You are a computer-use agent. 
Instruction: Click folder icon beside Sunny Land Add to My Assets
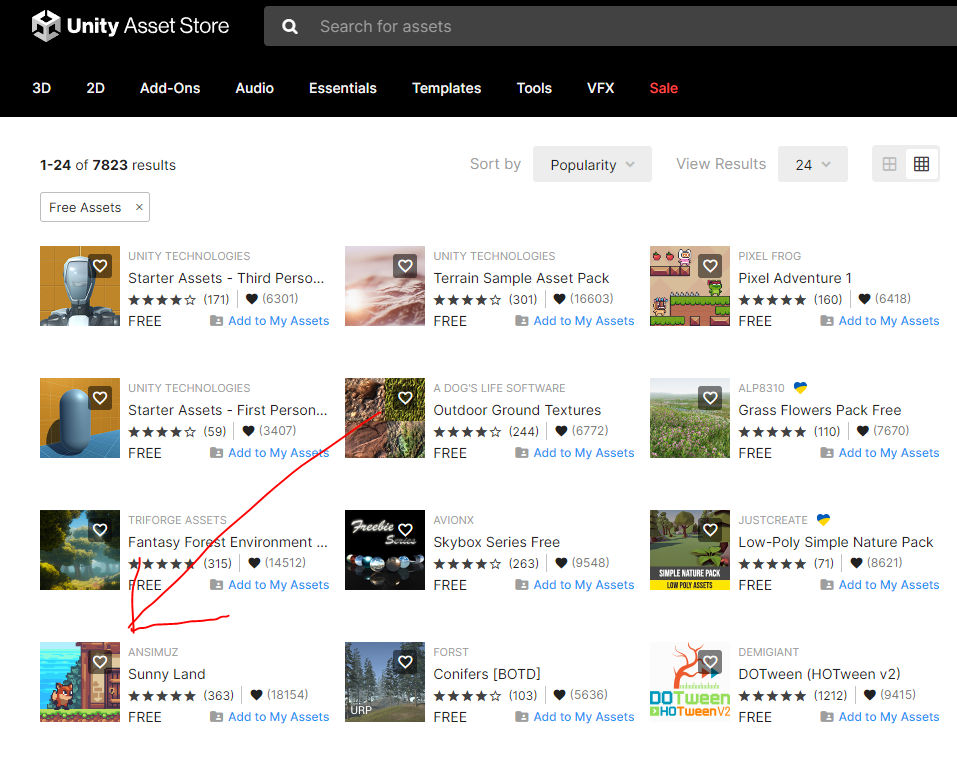click(x=217, y=716)
